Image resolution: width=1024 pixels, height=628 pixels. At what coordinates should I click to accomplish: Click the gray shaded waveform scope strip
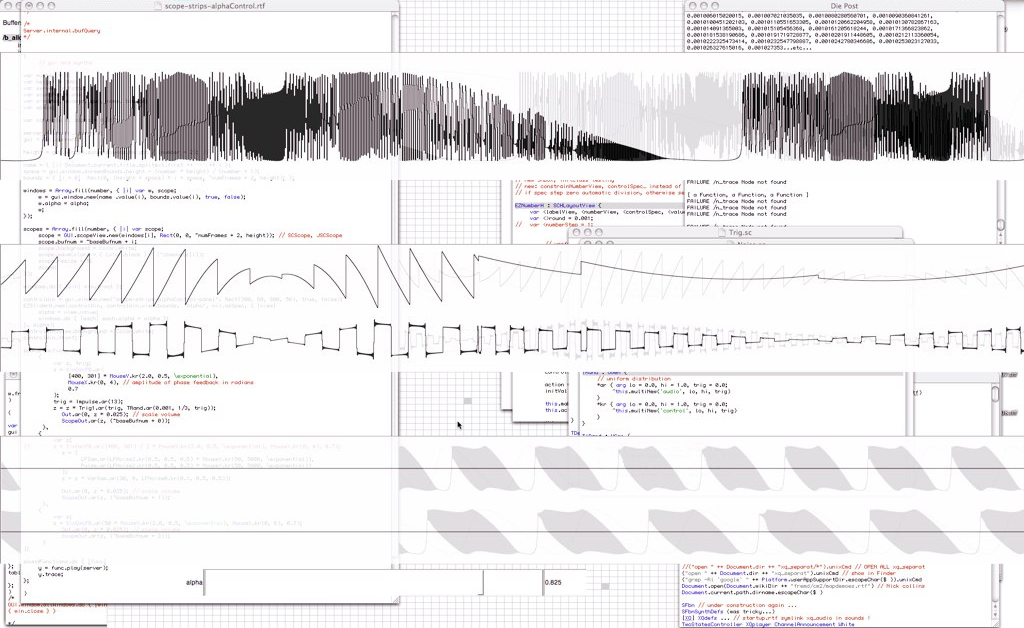(x=512, y=500)
